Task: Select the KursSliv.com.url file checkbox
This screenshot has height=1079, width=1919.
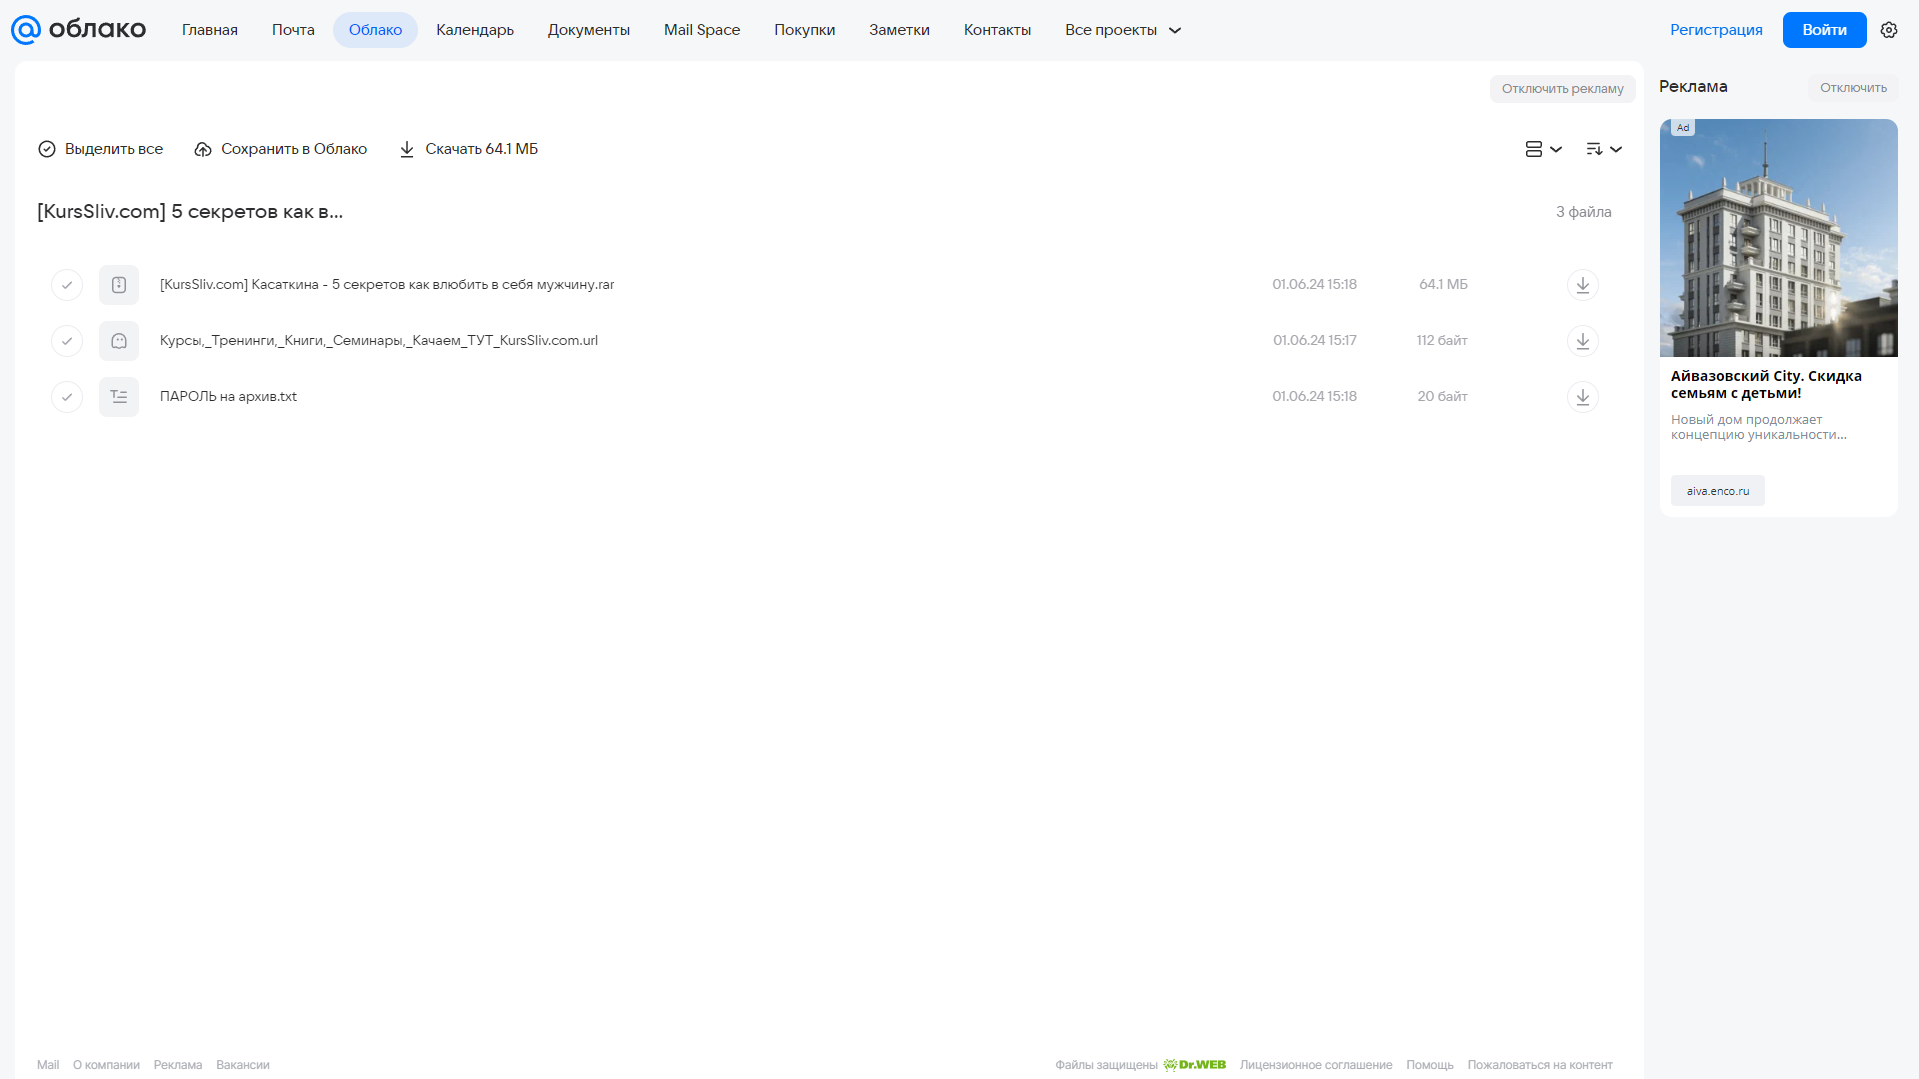Action: tap(67, 341)
